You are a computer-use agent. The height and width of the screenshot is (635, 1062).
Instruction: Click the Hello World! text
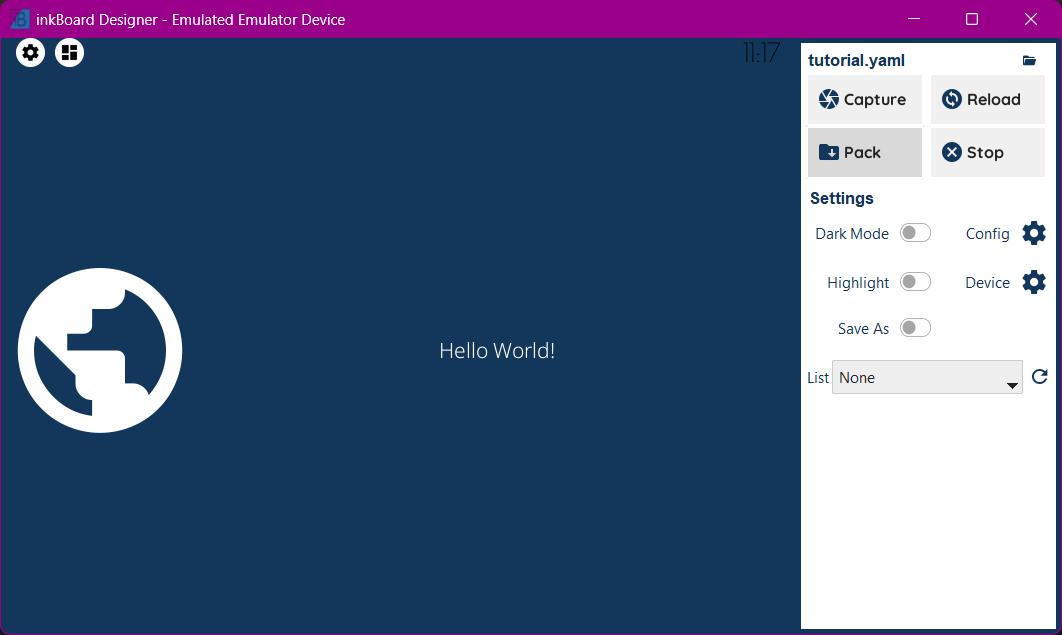[497, 351]
